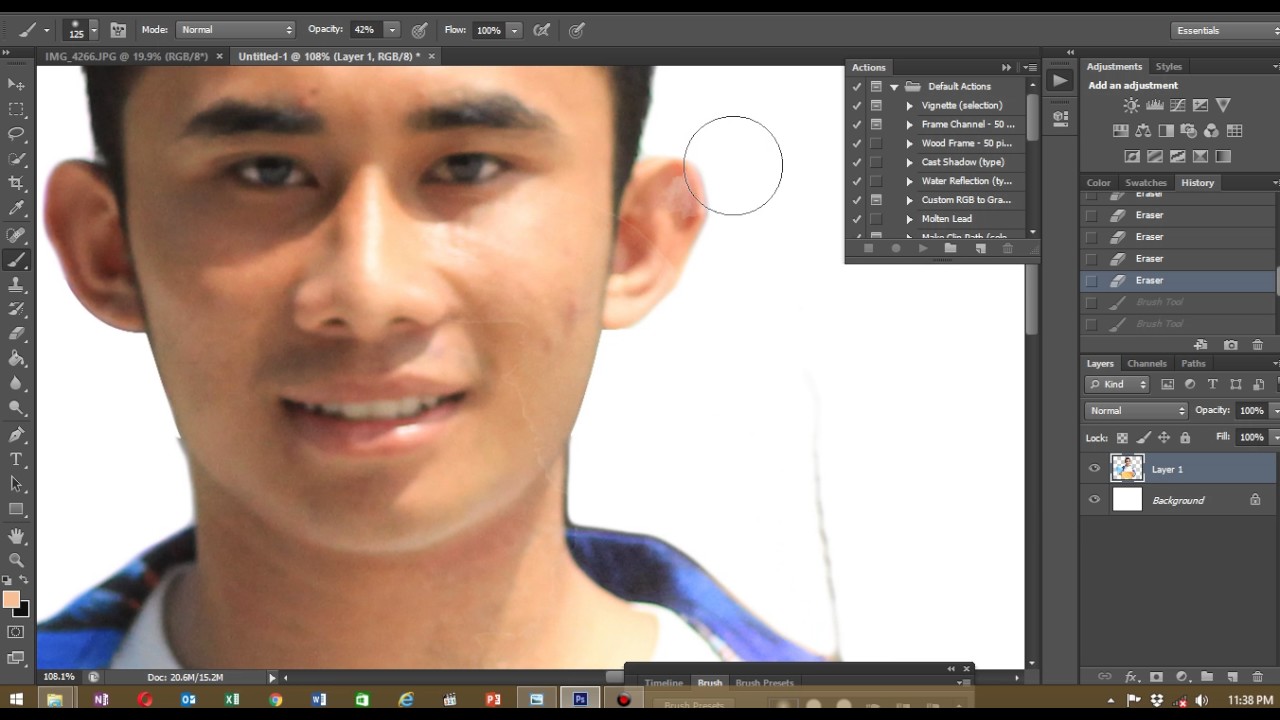Enable airbrush build-up effects
Viewport: 1280px width, 720px height.
point(541,30)
